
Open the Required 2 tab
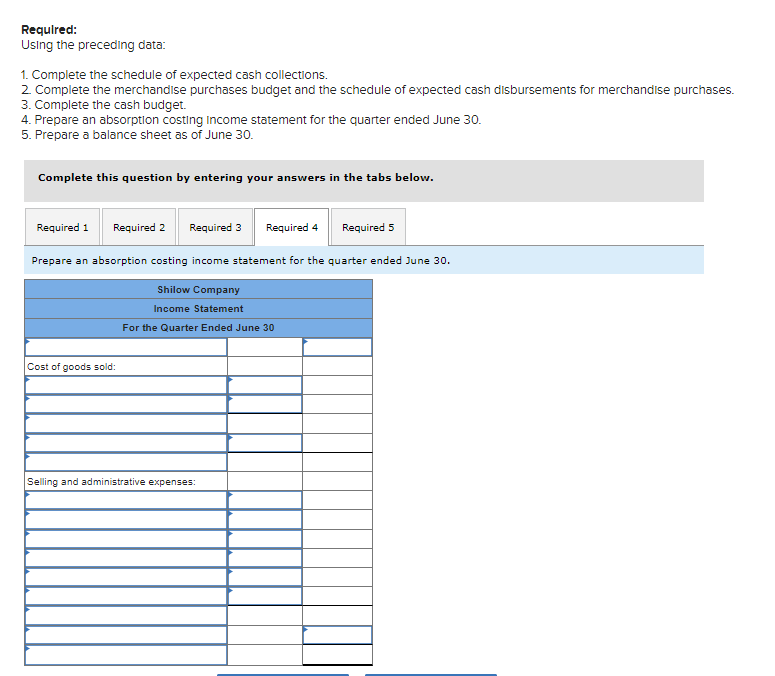(x=139, y=227)
